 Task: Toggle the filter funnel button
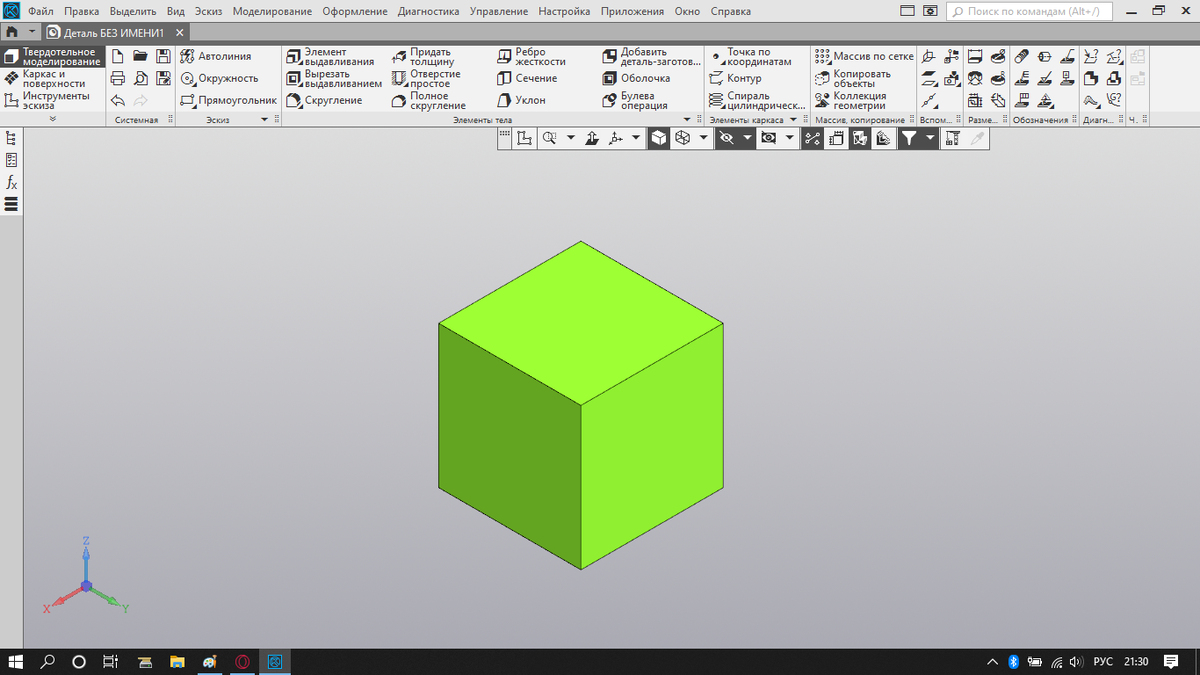pyautogui.click(x=908, y=139)
